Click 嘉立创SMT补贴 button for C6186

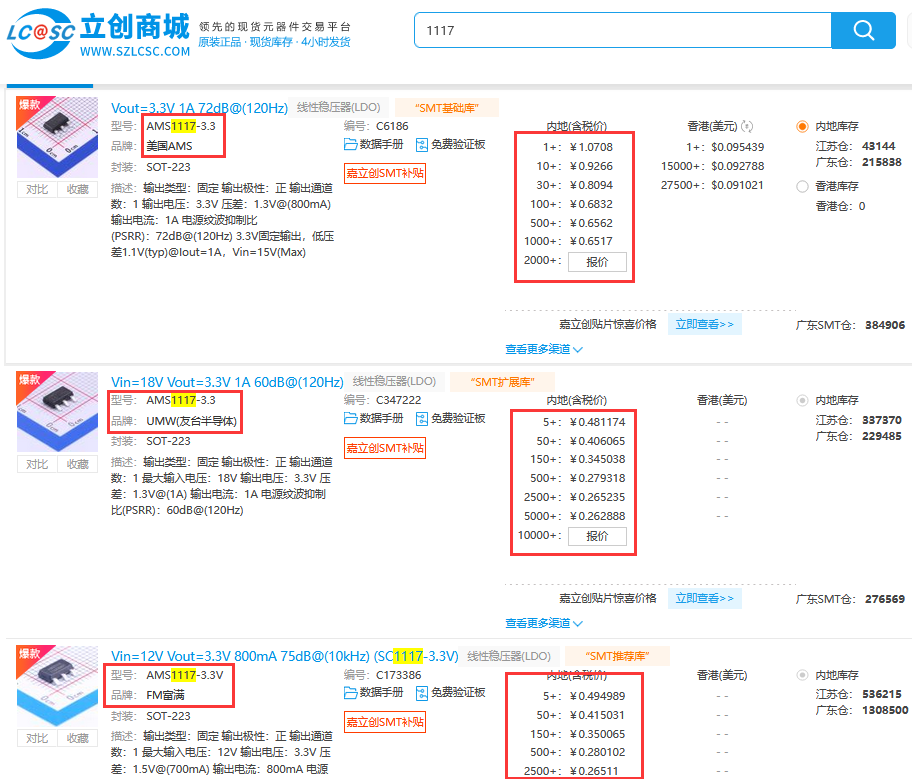point(385,173)
